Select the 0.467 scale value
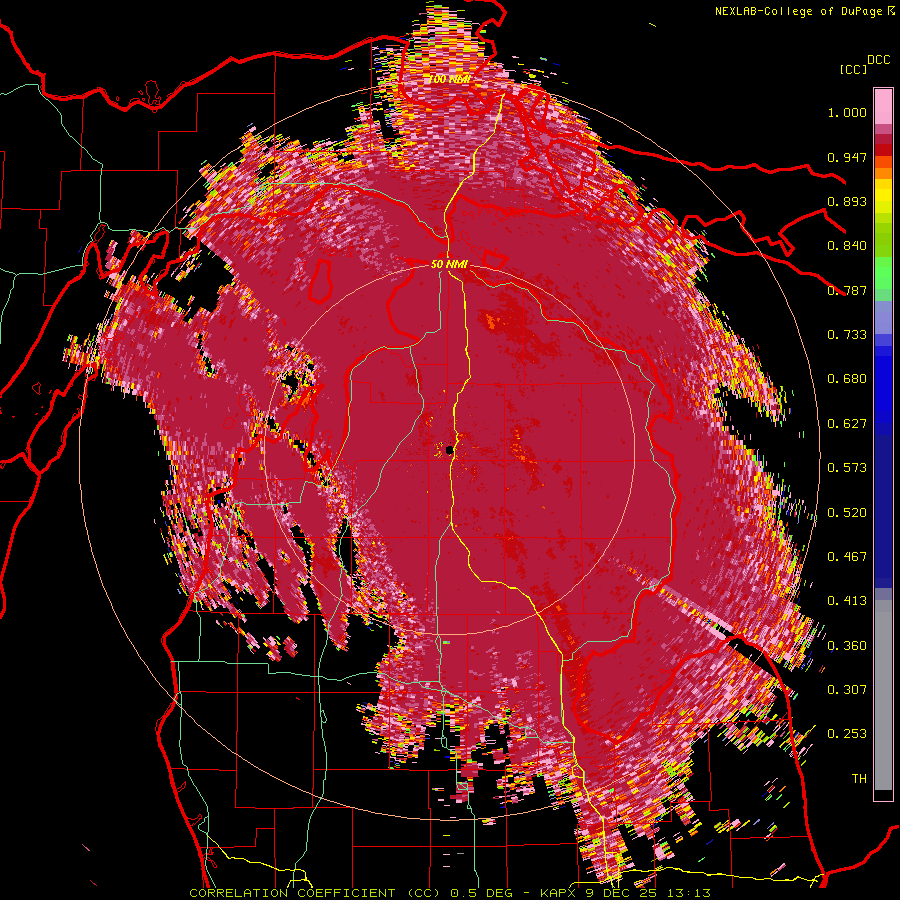900x900 pixels. 847,557
